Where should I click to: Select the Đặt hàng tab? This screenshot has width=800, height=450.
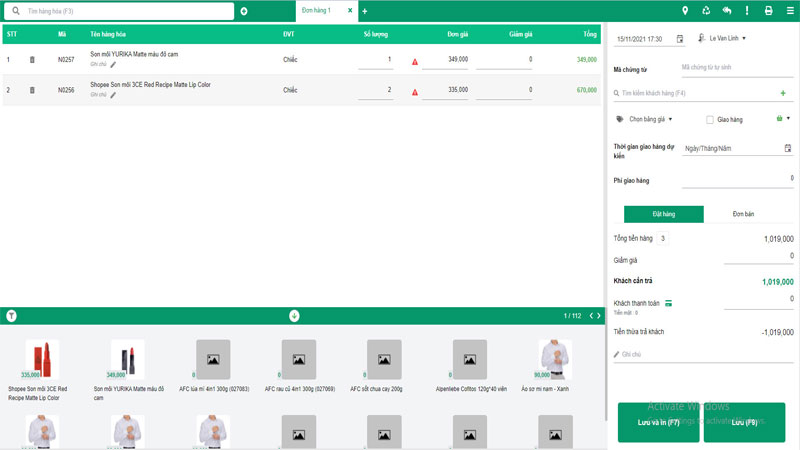click(664, 214)
